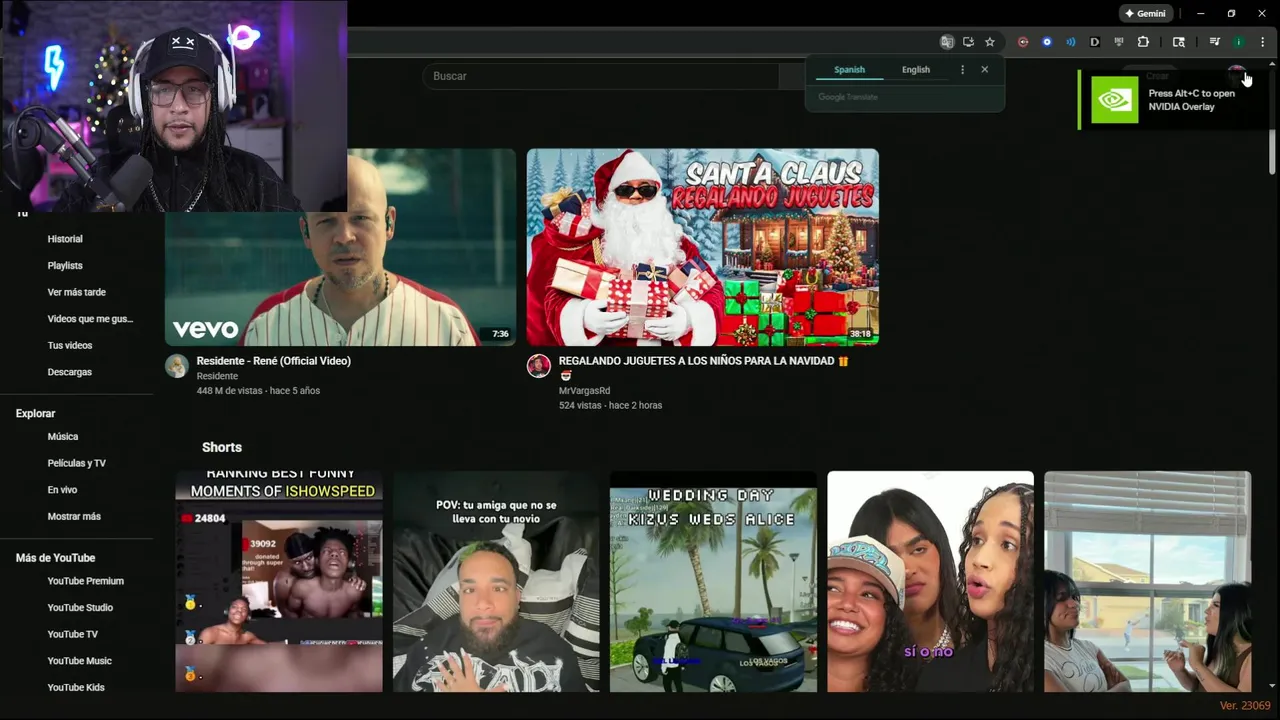Open YouTube Premium link
Image resolution: width=1280 pixels, height=720 pixels.
coord(85,581)
